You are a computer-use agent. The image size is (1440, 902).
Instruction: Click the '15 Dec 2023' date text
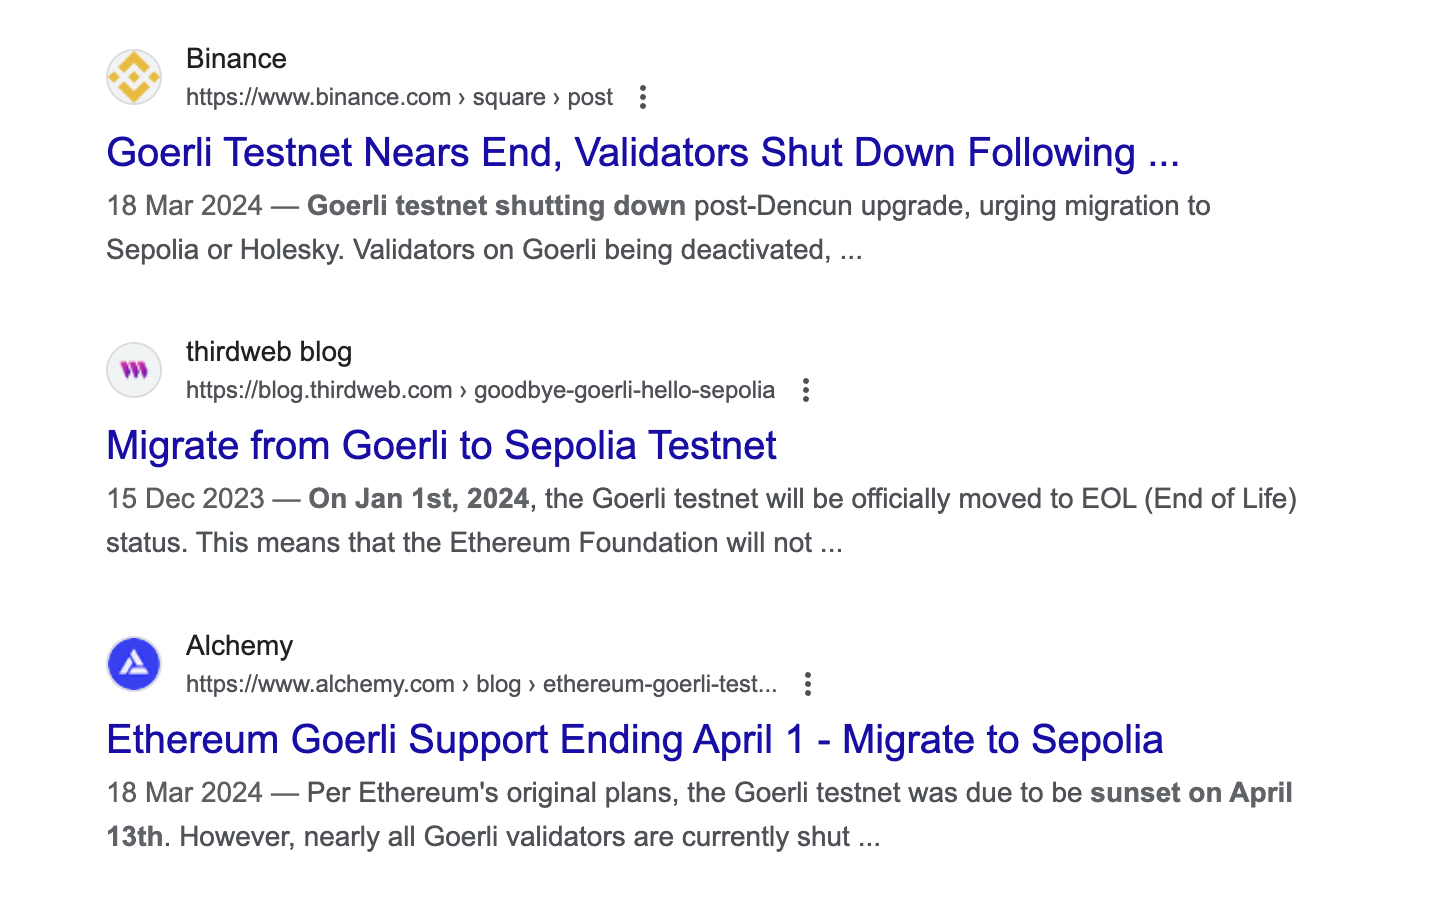click(x=185, y=498)
